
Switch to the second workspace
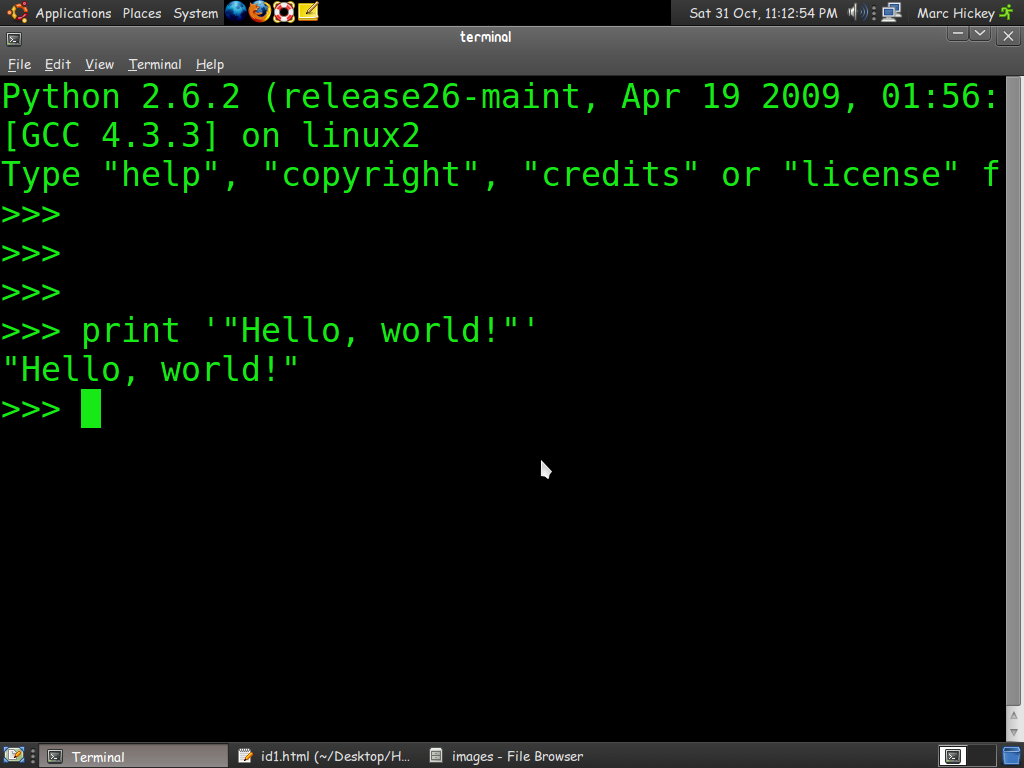tap(982, 756)
